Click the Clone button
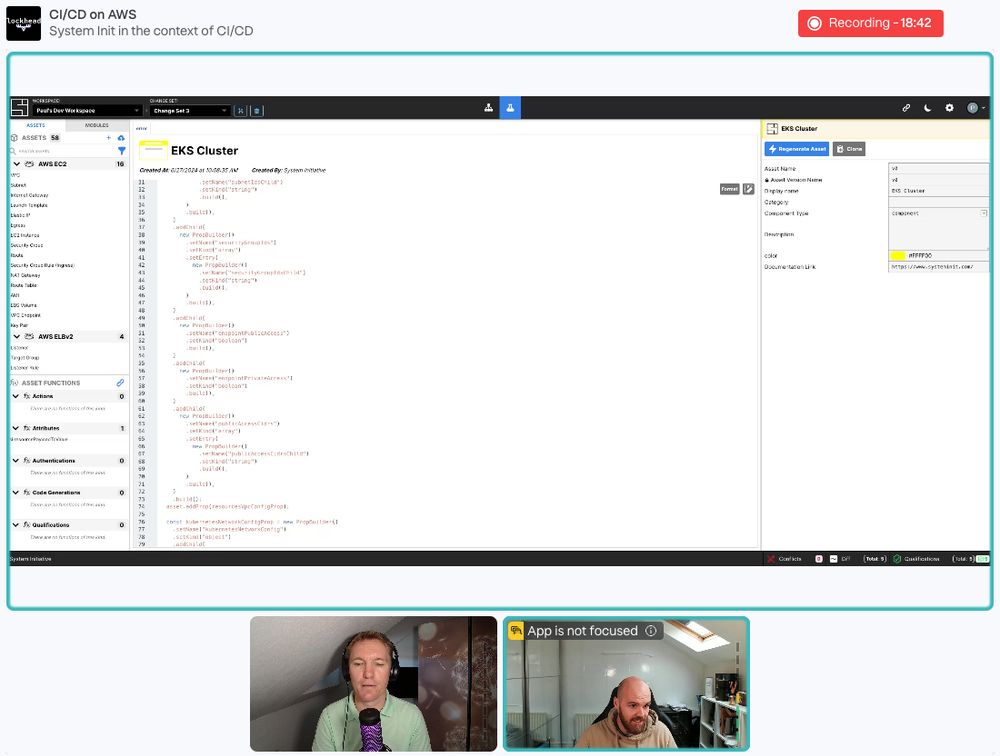This screenshot has width=1000, height=756. pyautogui.click(x=849, y=149)
